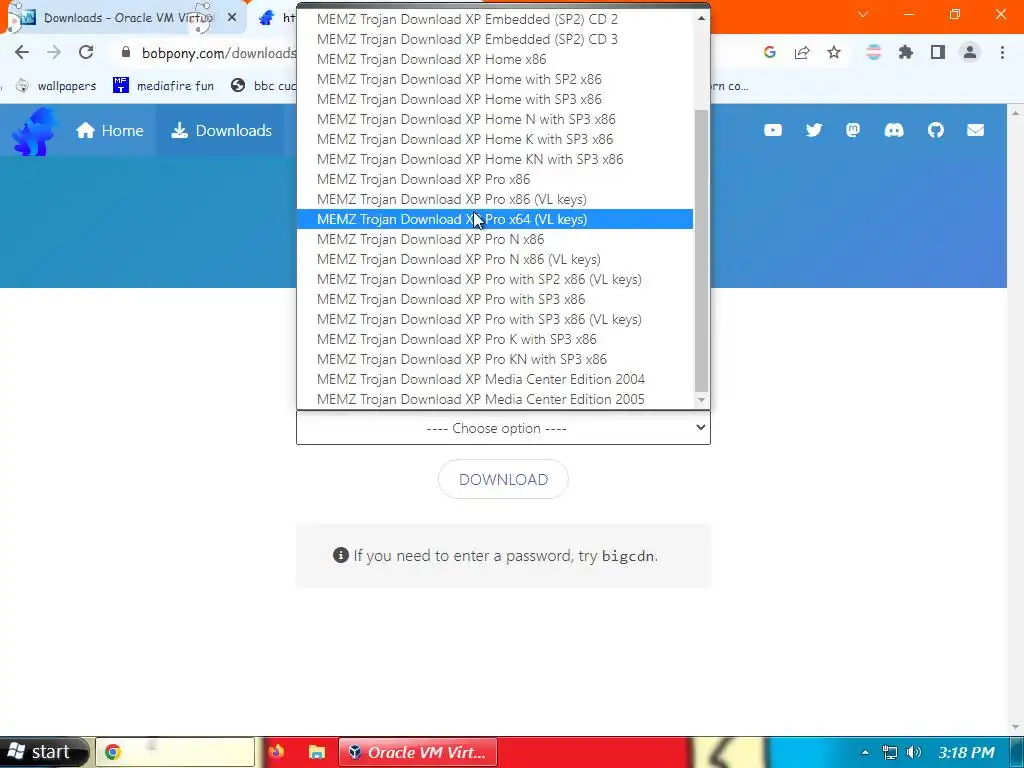The width and height of the screenshot is (1024, 768).
Task: Open the Choose option dropdown
Action: tap(503, 428)
